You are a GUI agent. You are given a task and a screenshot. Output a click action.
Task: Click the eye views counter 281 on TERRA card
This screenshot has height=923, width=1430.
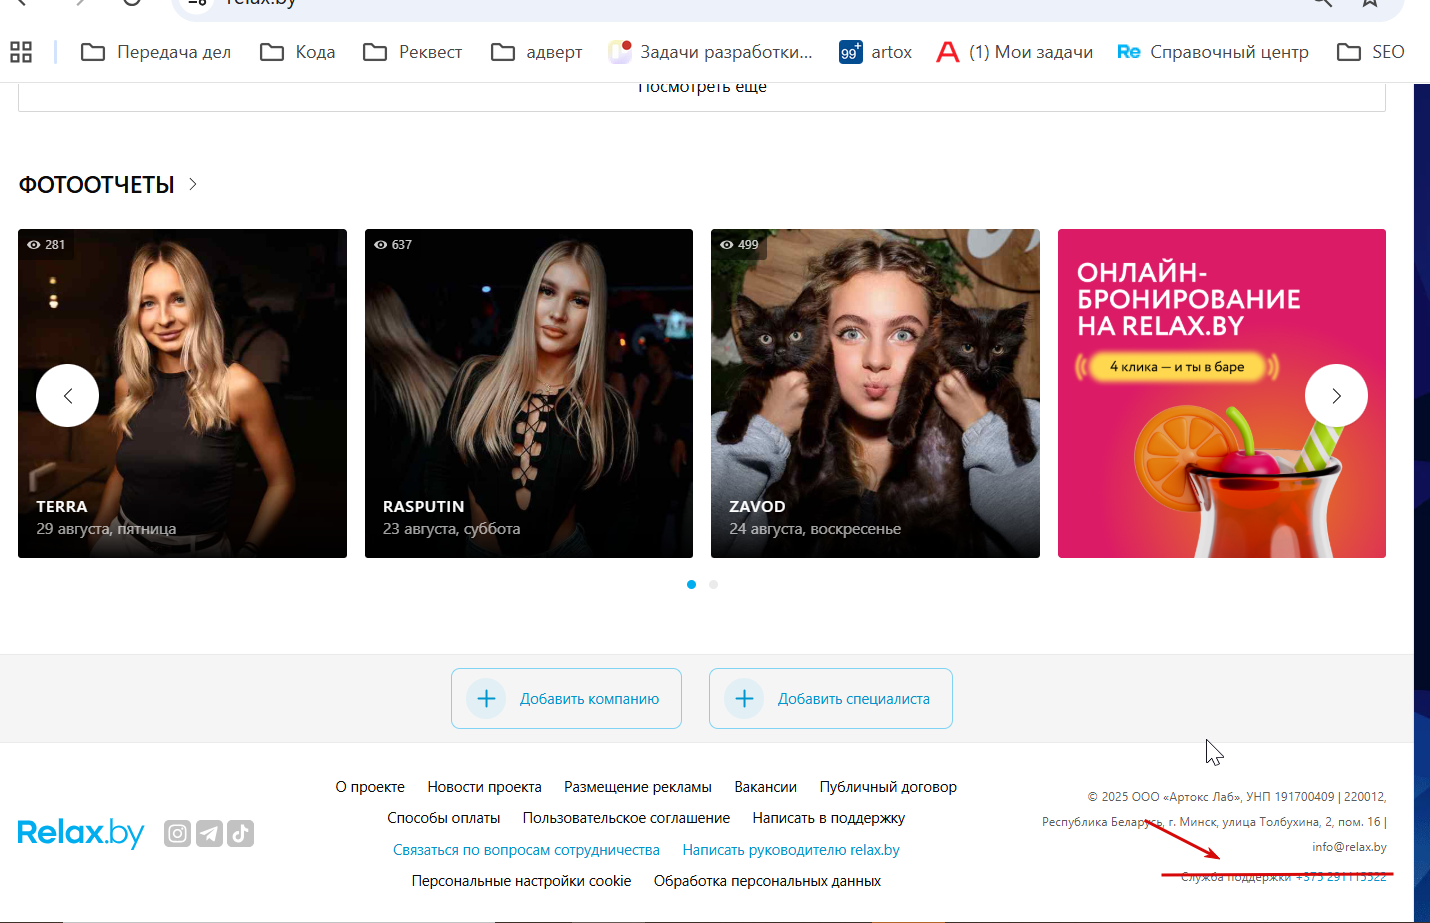46,244
